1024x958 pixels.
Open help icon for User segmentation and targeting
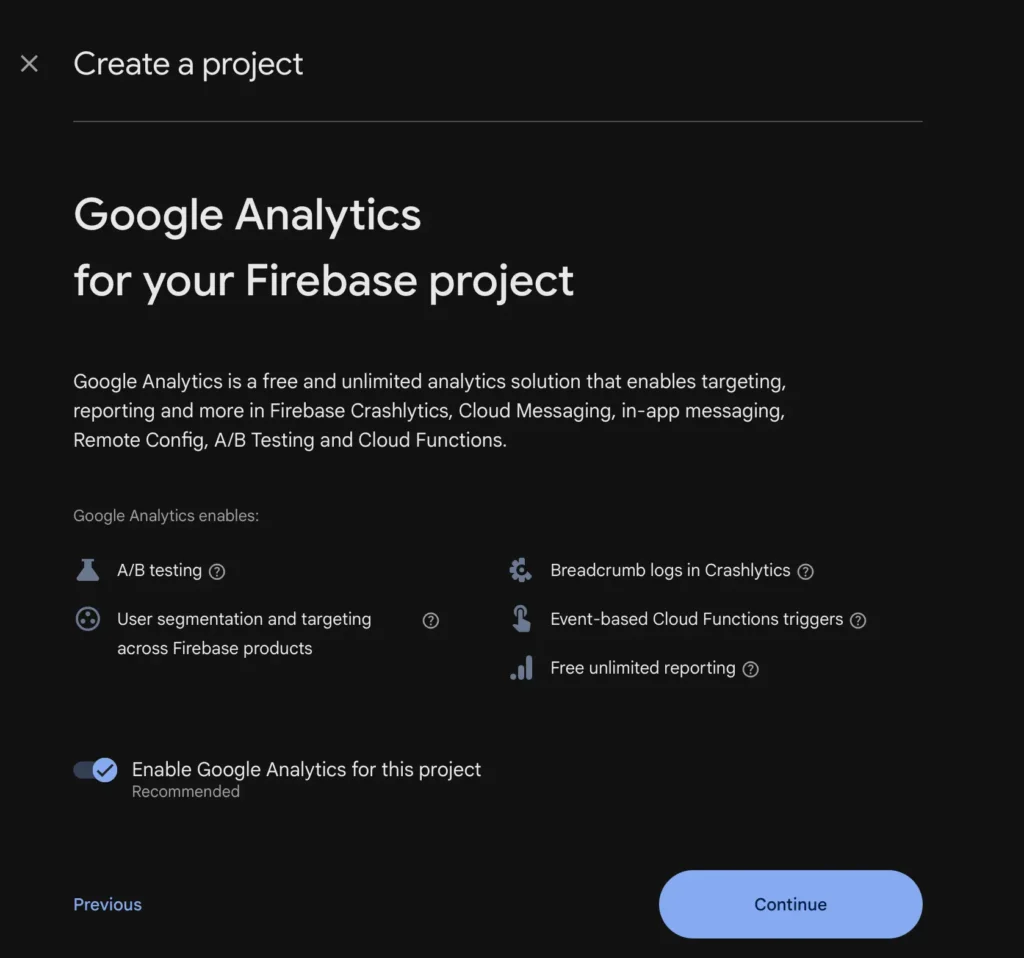pyautogui.click(x=431, y=620)
